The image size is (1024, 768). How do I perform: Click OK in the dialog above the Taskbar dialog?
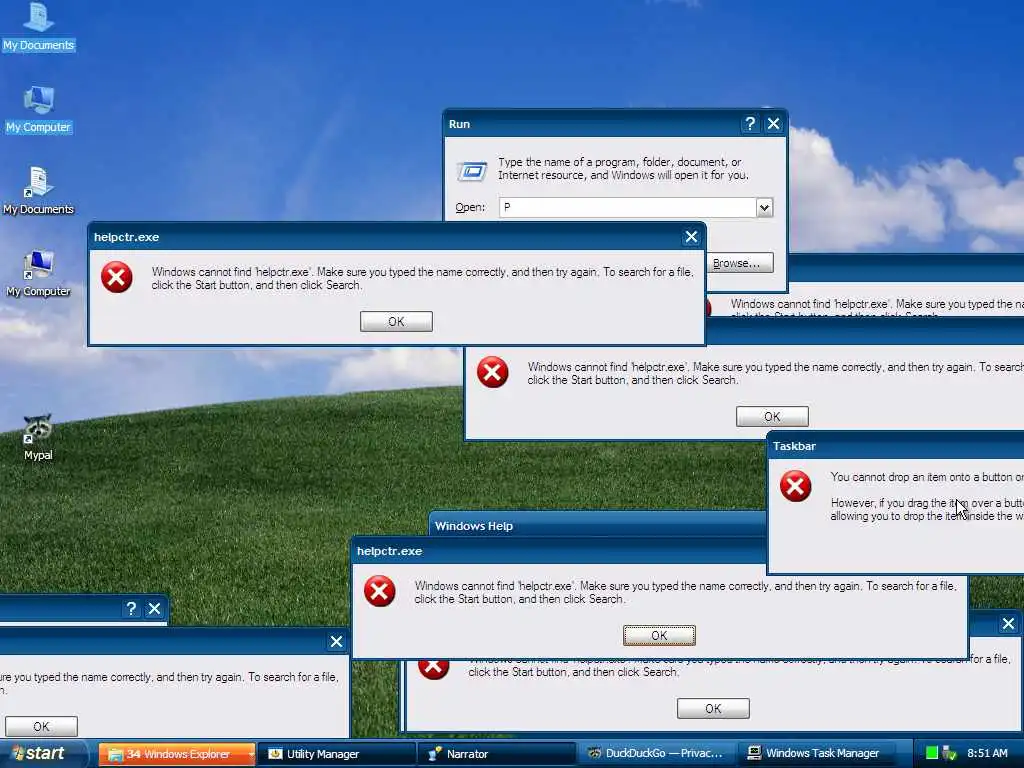(772, 417)
